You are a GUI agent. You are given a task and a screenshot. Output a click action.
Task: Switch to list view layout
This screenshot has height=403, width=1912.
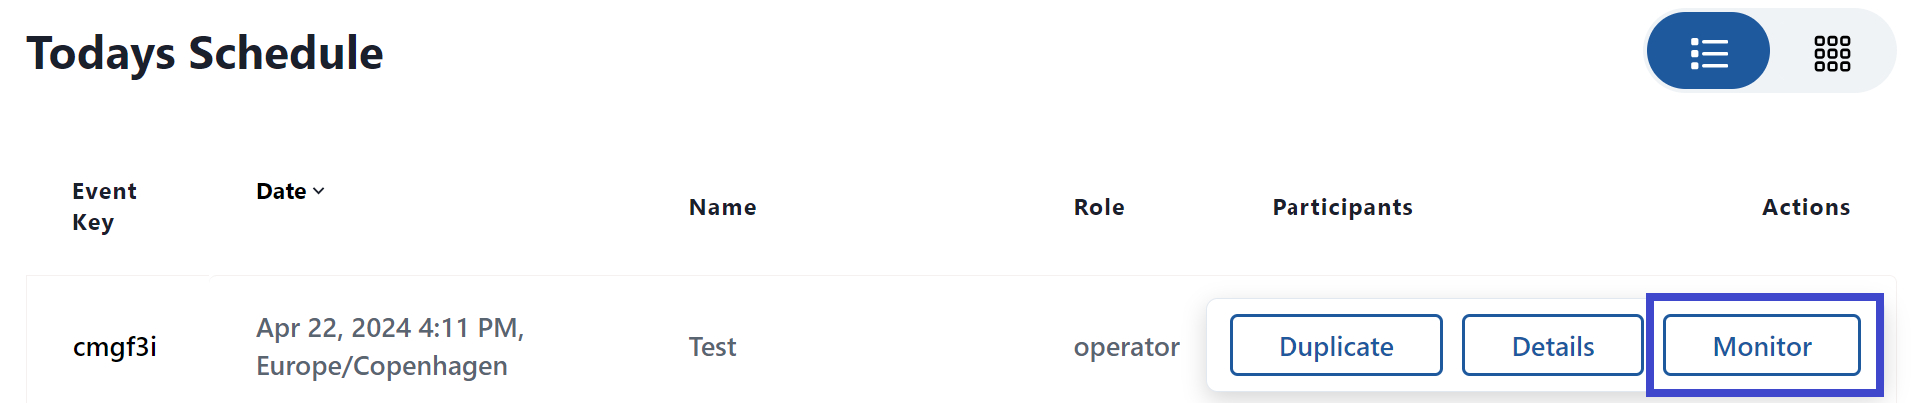click(1708, 51)
